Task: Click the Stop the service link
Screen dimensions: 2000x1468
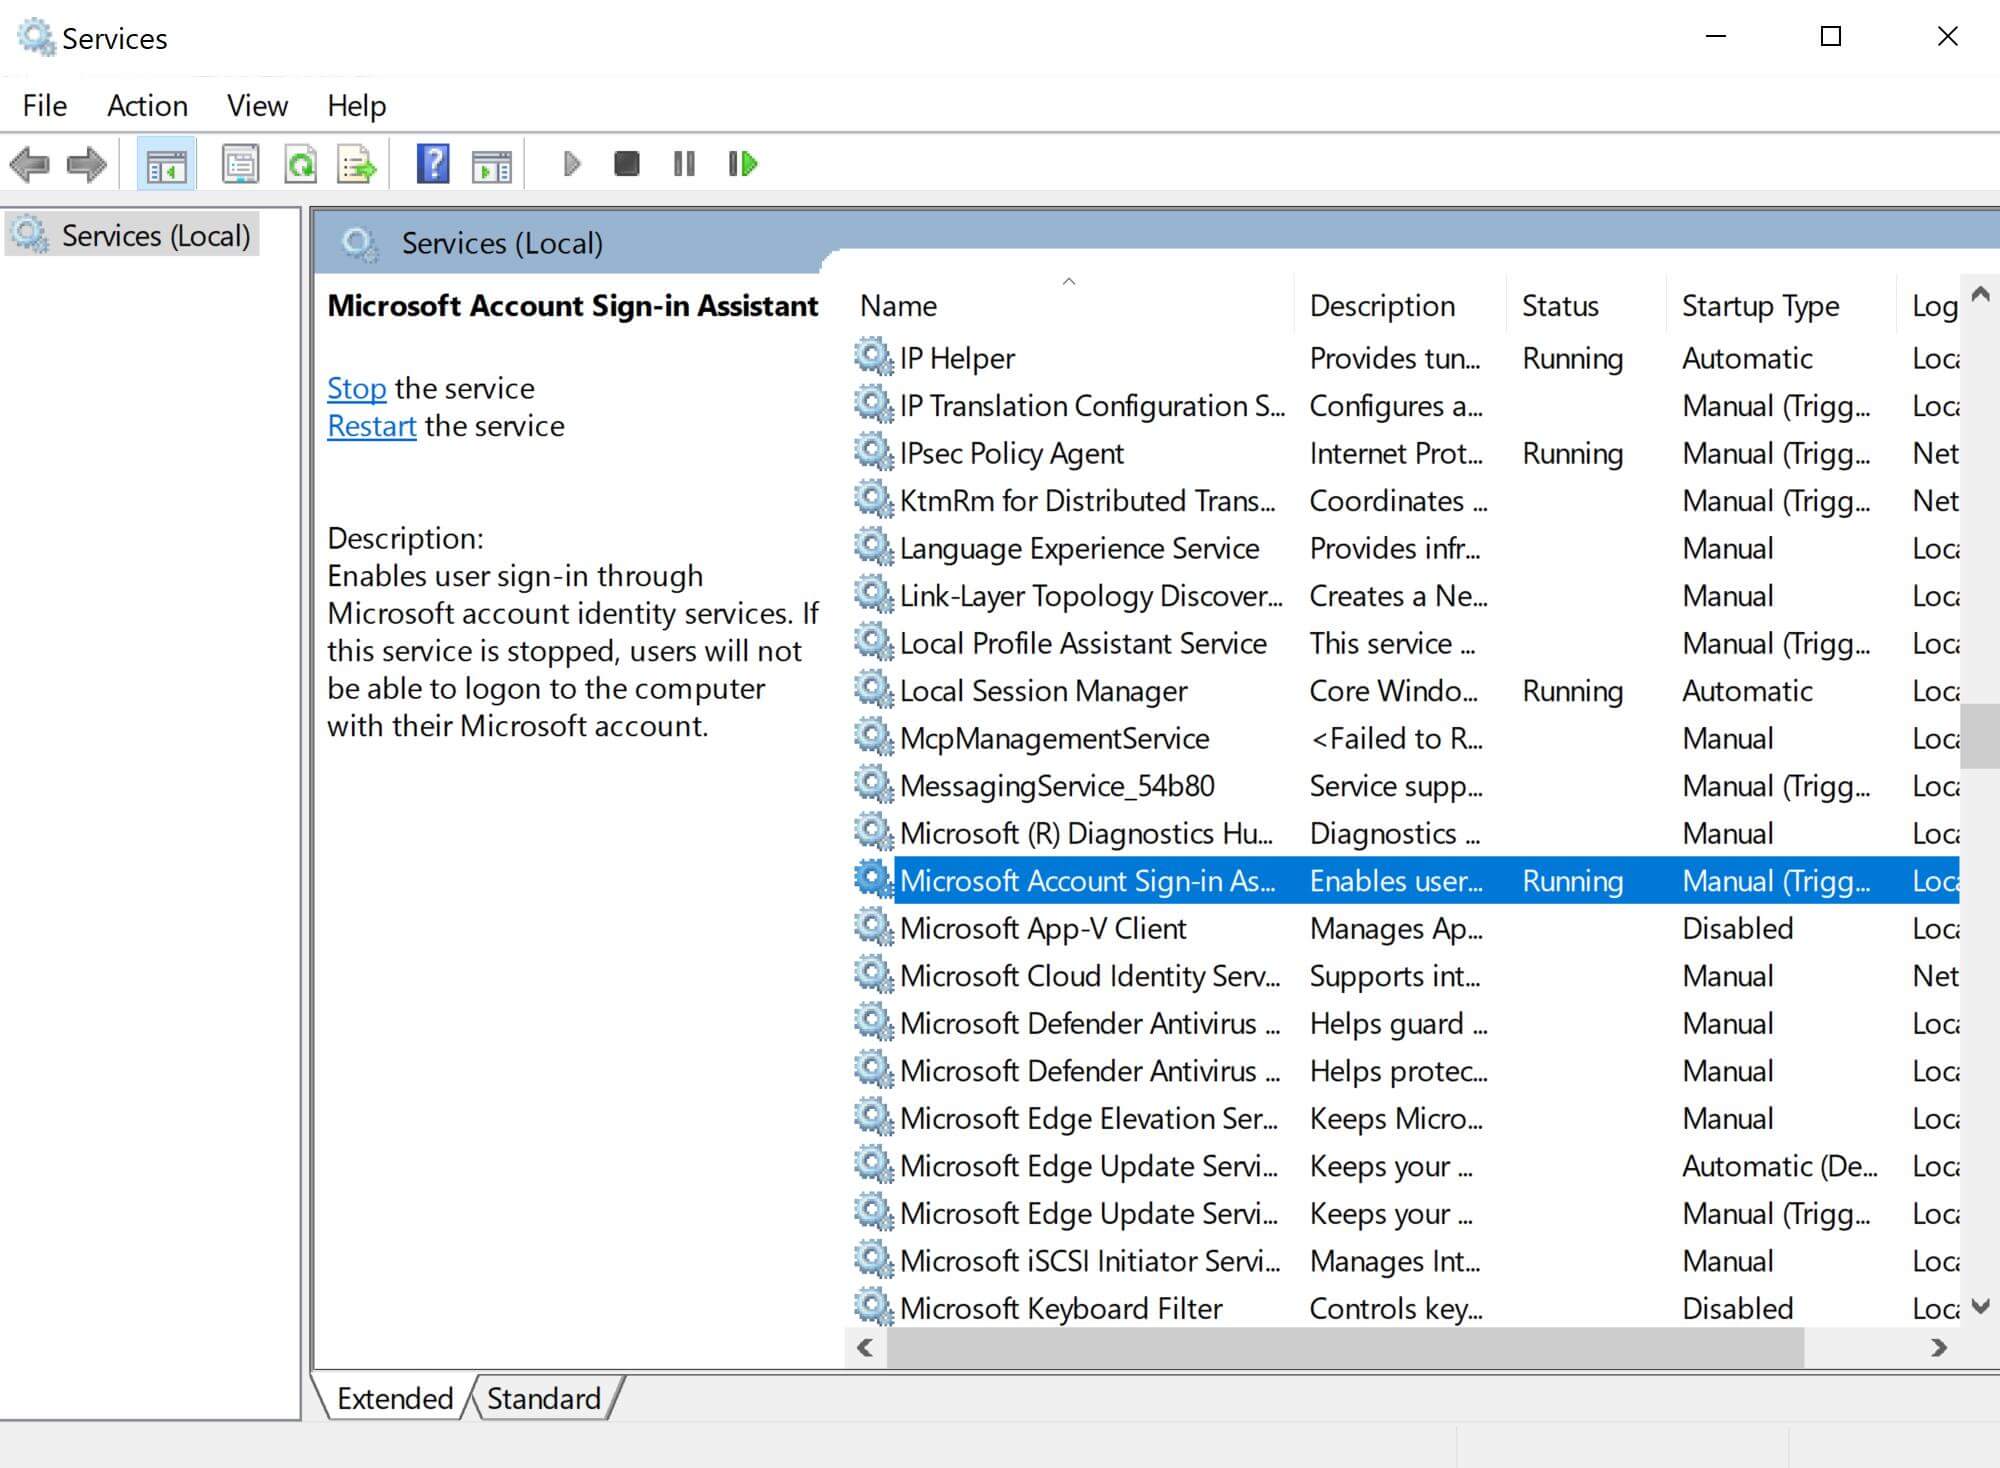Action: pos(356,388)
